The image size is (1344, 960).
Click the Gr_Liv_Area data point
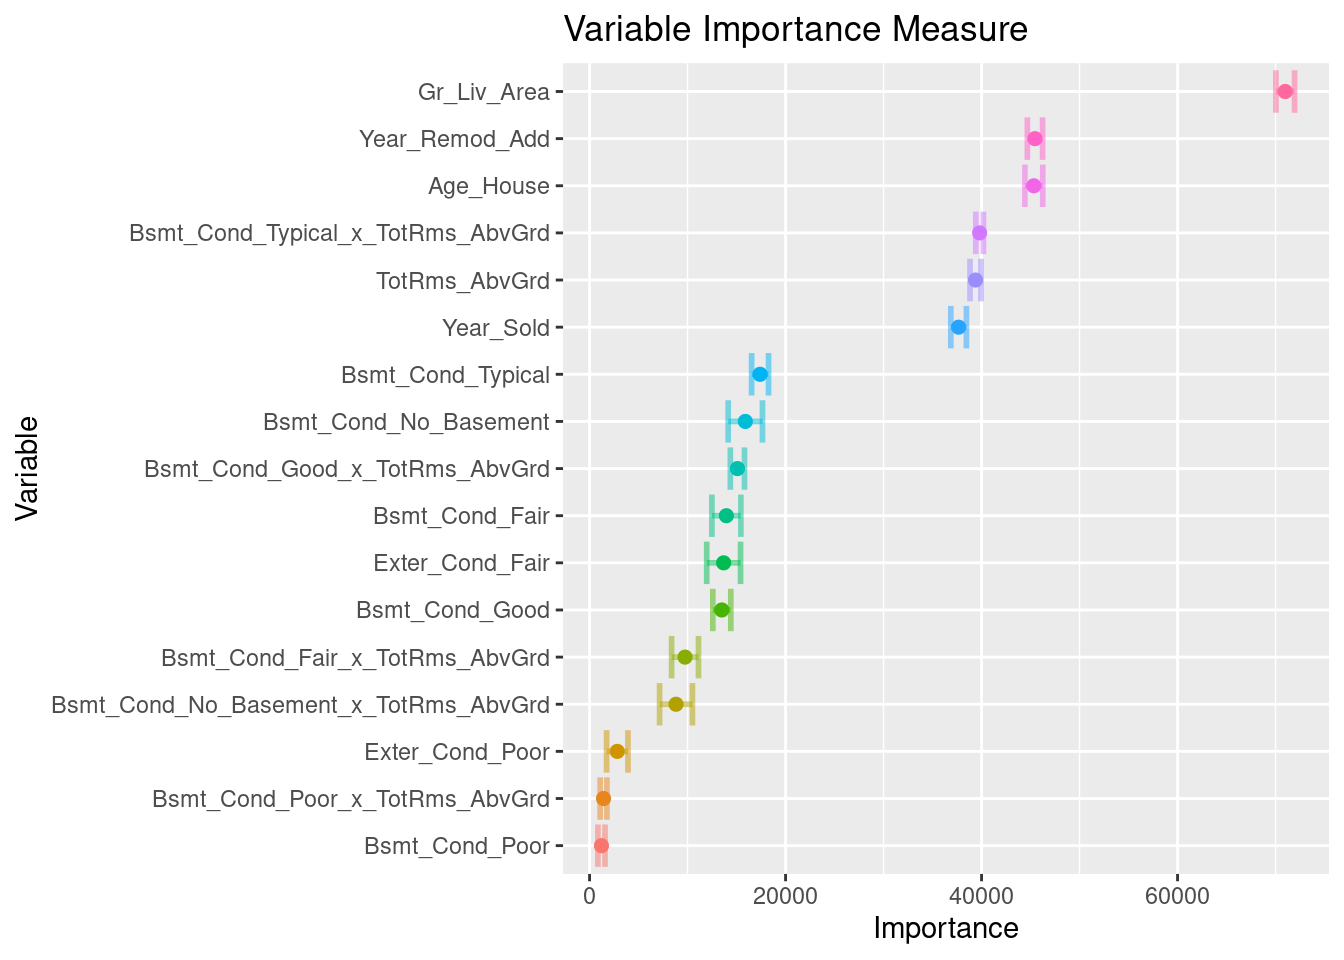tap(1285, 92)
